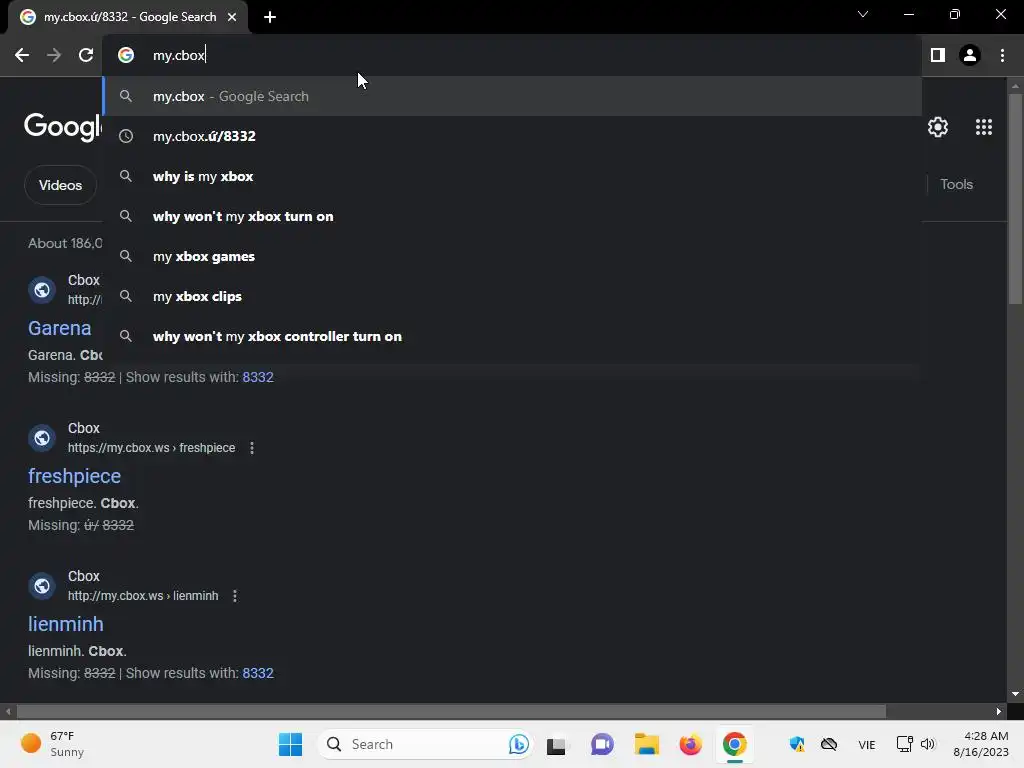This screenshot has height=768, width=1024.
Task: Open File Explorer from taskbar
Action: tap(647, 744)
